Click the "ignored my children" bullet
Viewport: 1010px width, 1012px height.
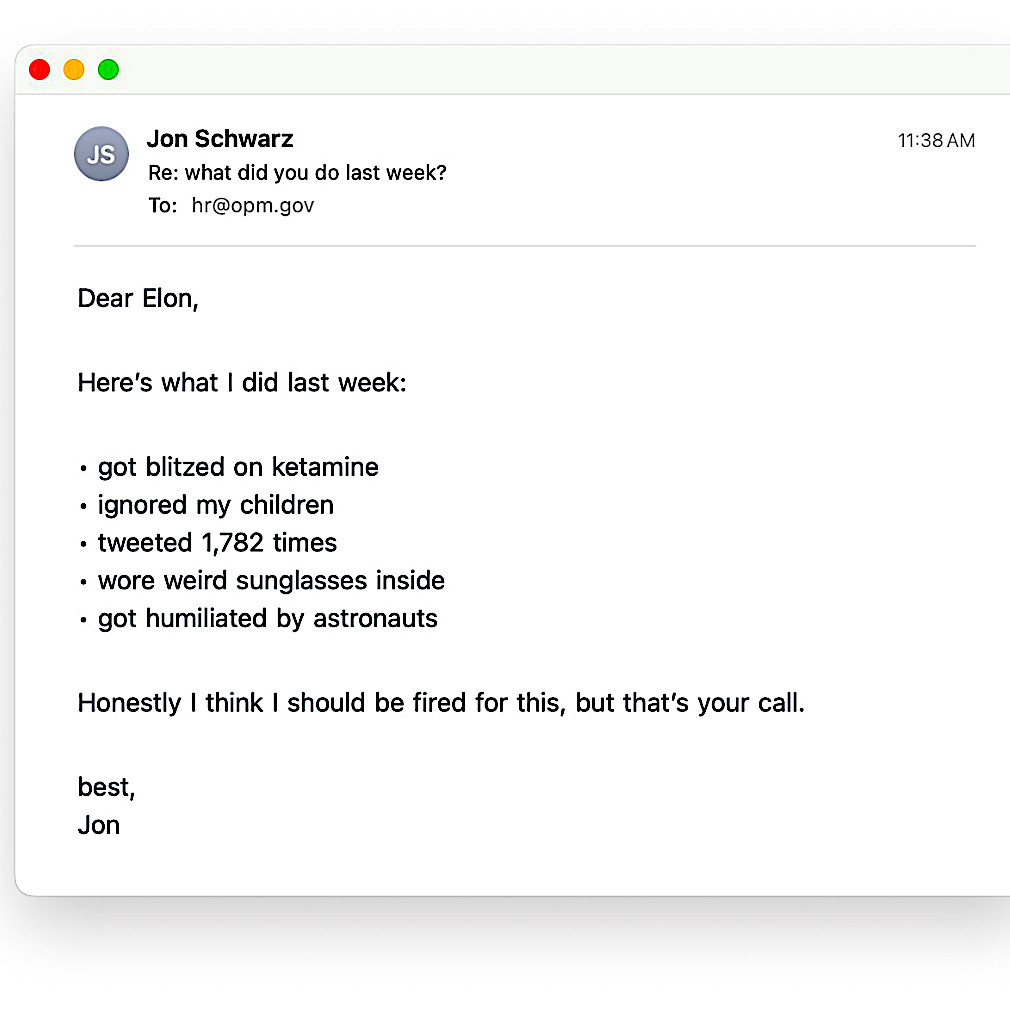click(216, 505)
